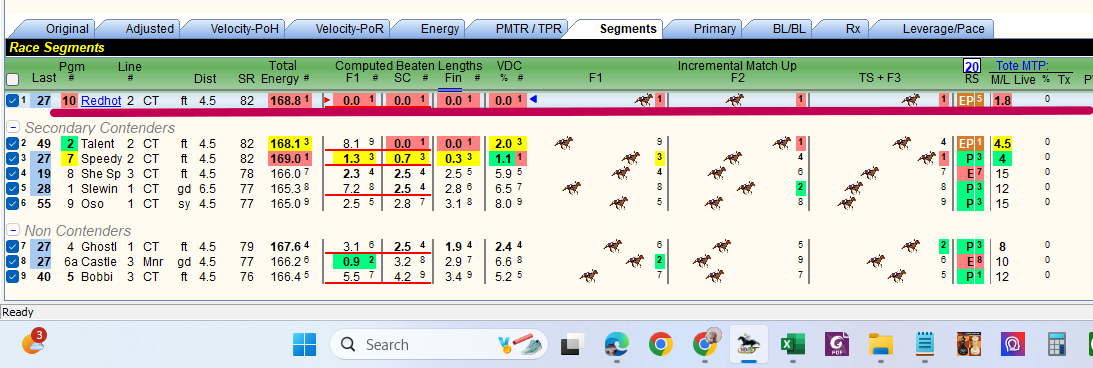Click the Ghostl row TS + F3 horse icon
The width and height of the screenshot is (1093, 368).
click(910, 246)
